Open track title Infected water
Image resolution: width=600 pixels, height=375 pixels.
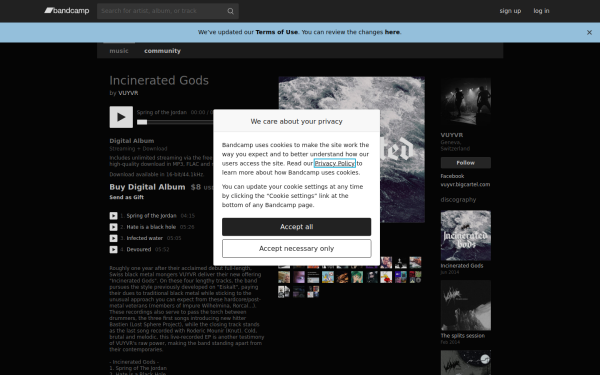[x=145, y=238]
